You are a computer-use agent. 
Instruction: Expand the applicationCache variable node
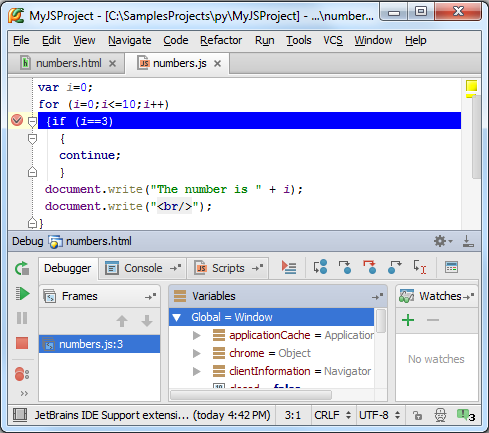[x=197, y=335]
